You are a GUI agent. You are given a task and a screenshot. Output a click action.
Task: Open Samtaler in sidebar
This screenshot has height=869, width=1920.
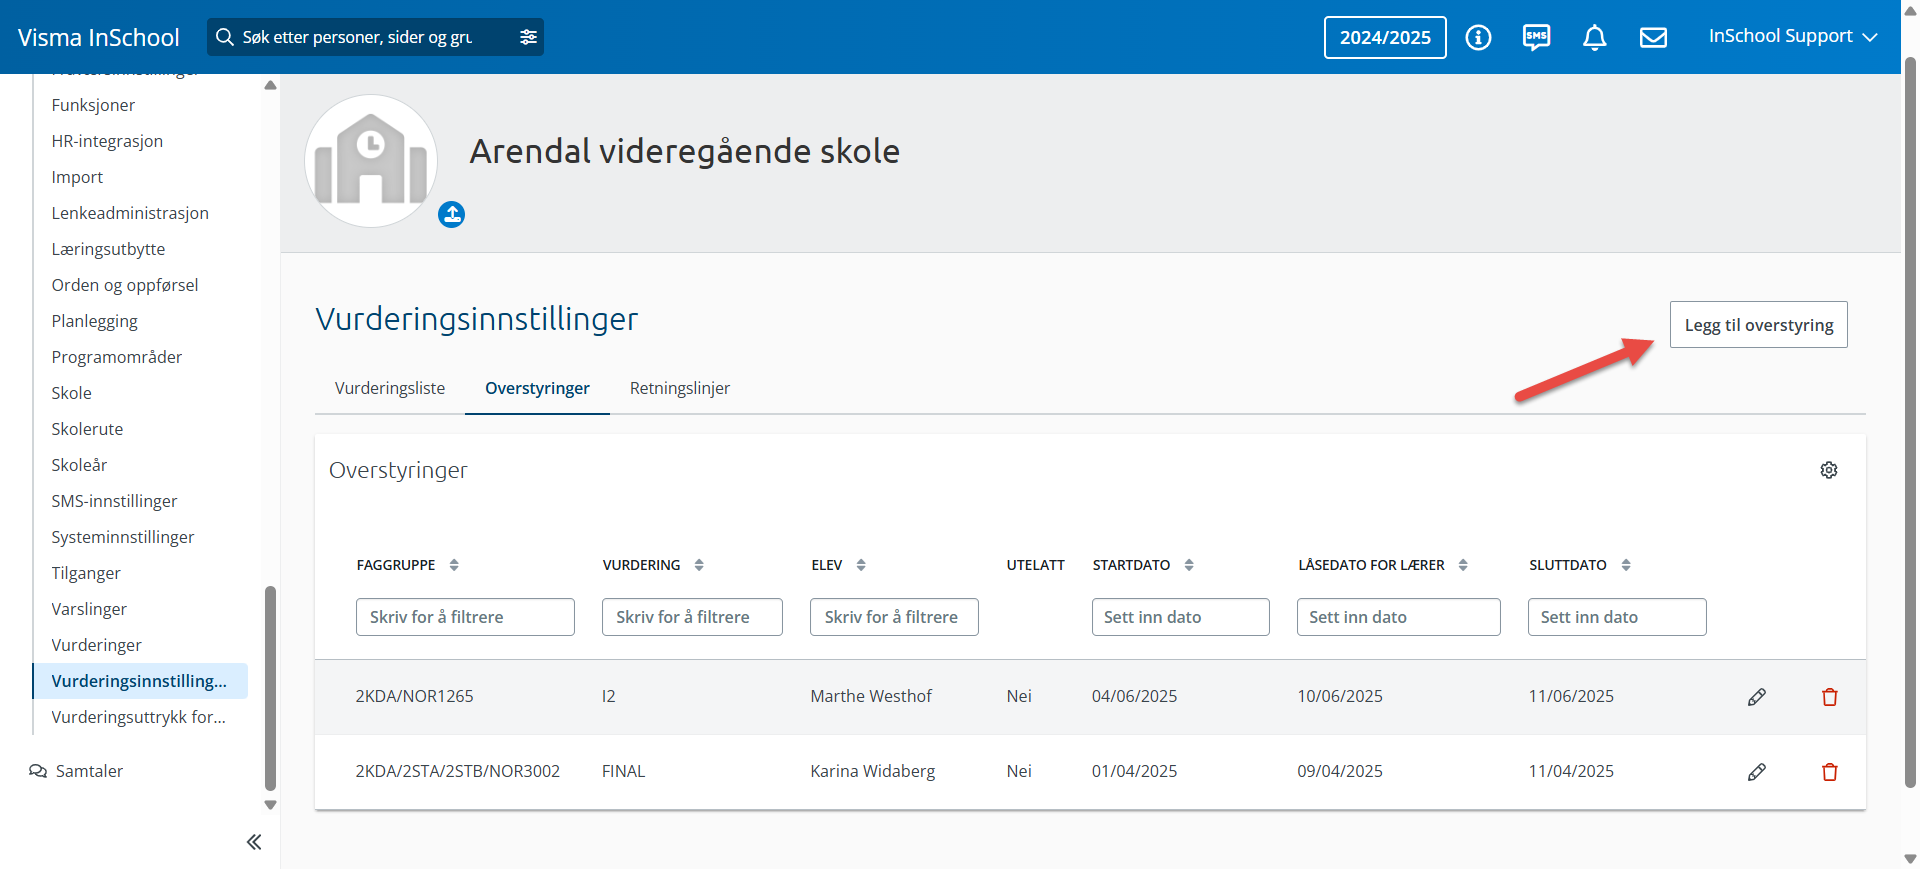click(x=76, y=771)
